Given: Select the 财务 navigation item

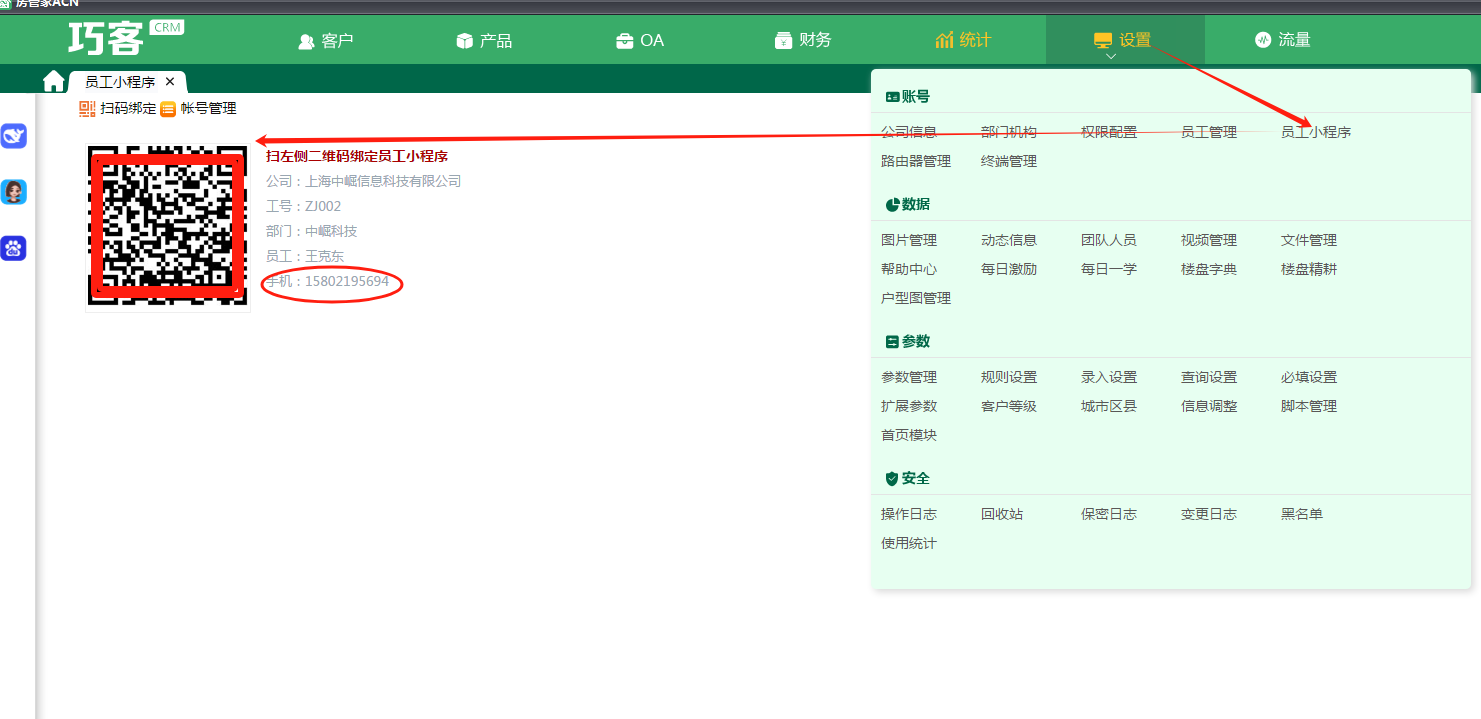Looking at the screenshot, I should point(803,40).
